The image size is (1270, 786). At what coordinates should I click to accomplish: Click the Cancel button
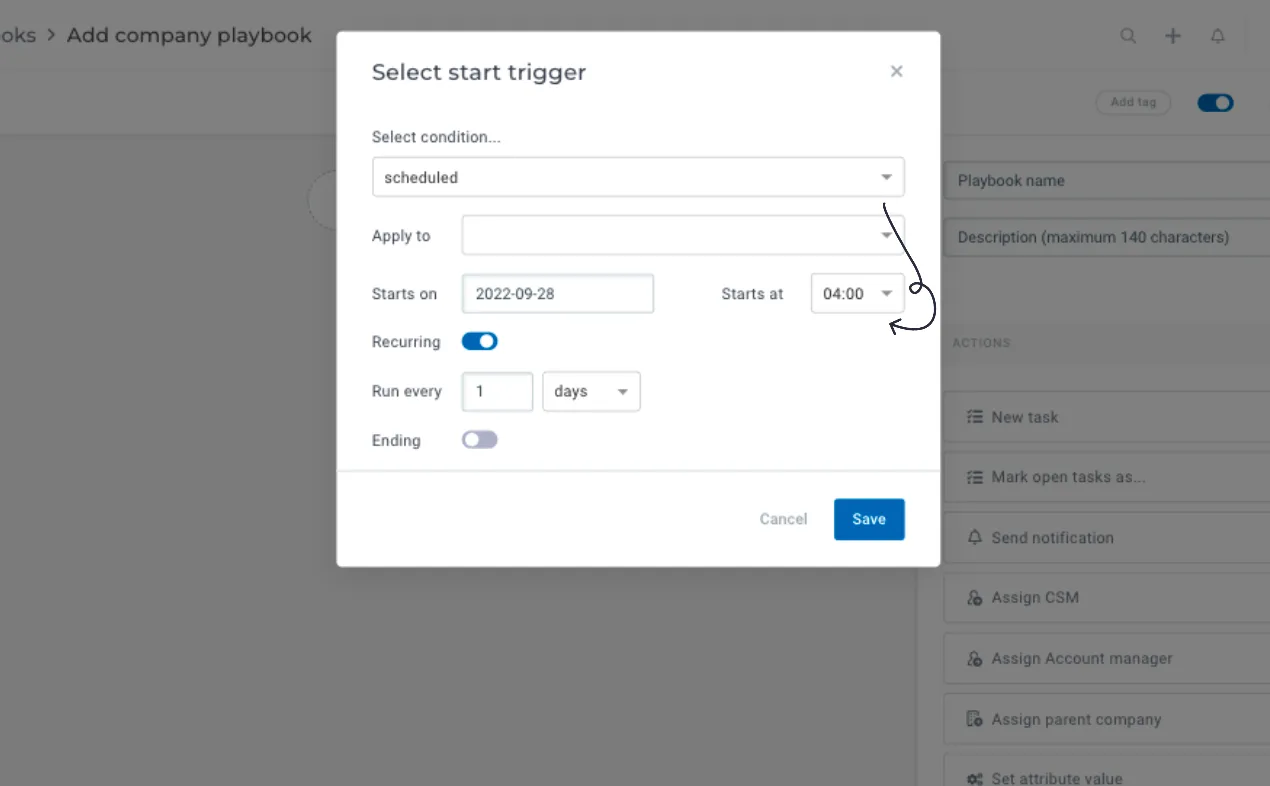coord(783,519)
